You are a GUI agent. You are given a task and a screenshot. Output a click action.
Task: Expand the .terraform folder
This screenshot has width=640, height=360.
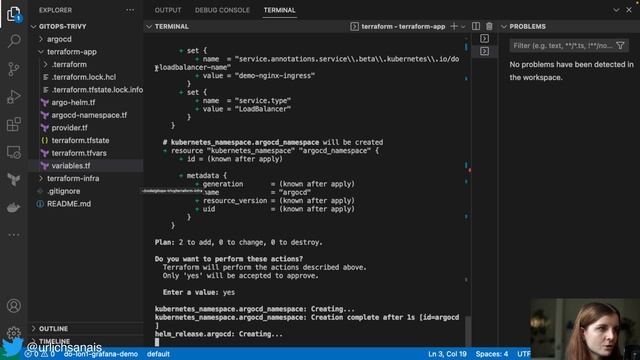coord(69,64)
